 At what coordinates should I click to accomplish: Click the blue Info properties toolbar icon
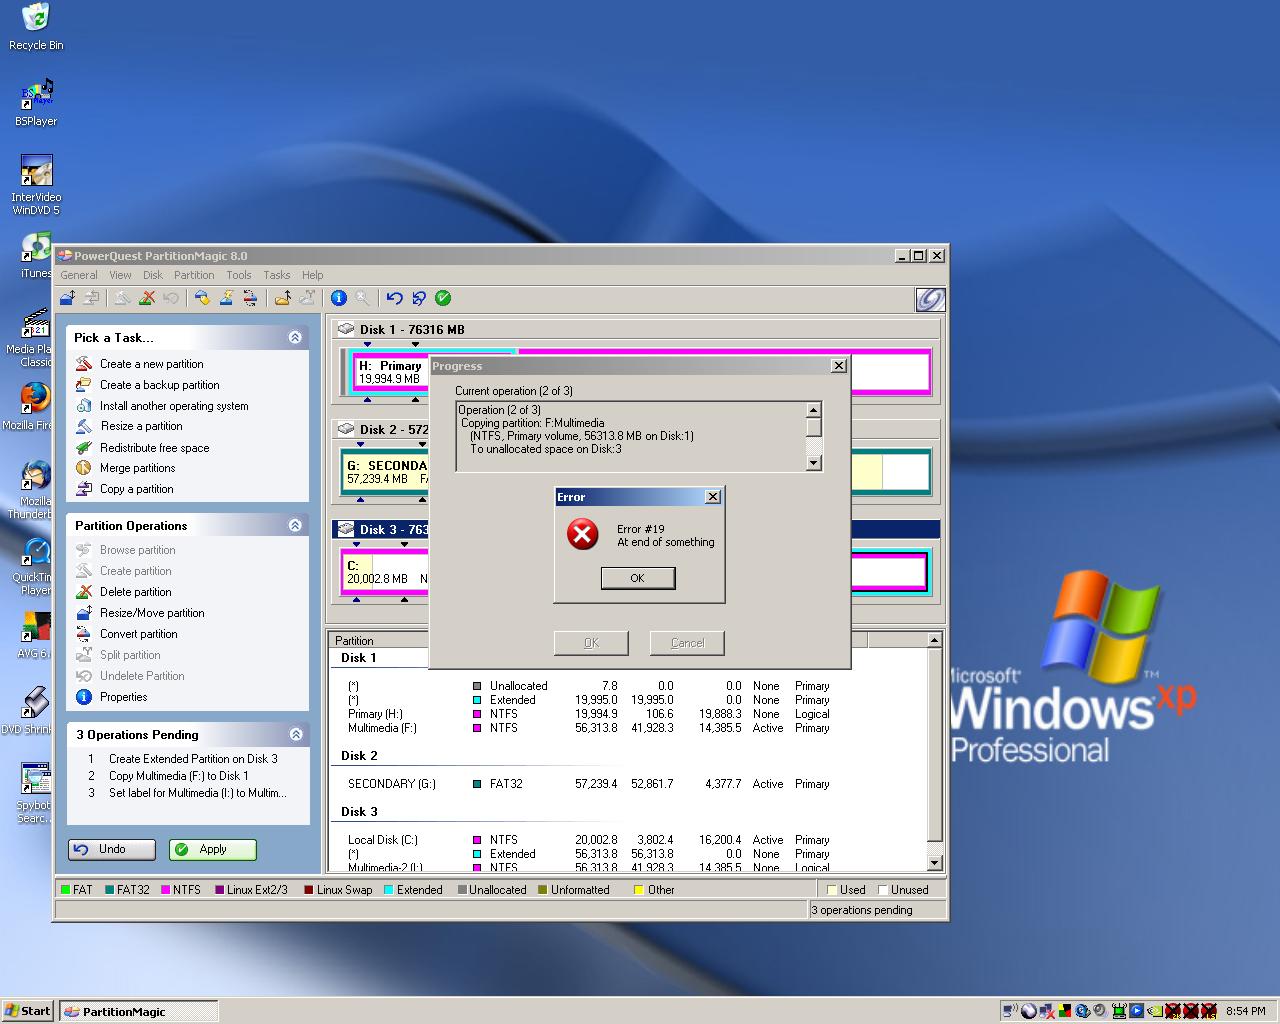[x=338, y=298]
